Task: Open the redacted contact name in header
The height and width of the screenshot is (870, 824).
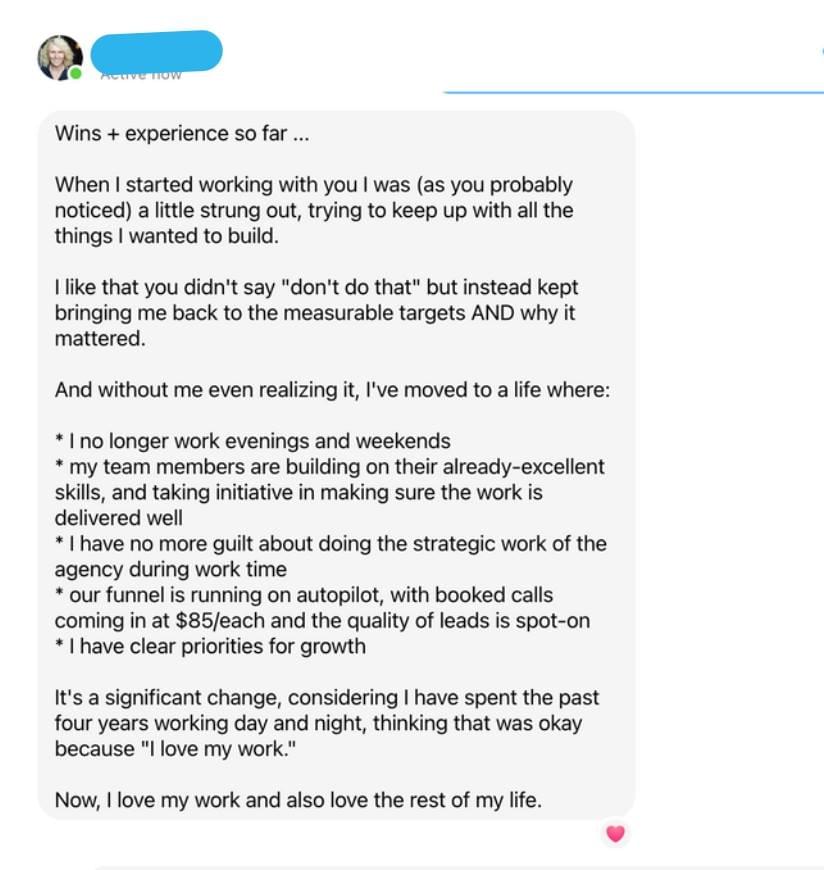Action: [156, 52]
